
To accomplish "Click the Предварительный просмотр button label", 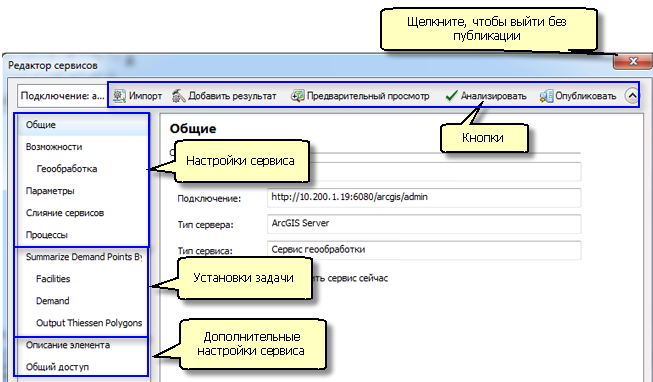I will click(368, 96).
